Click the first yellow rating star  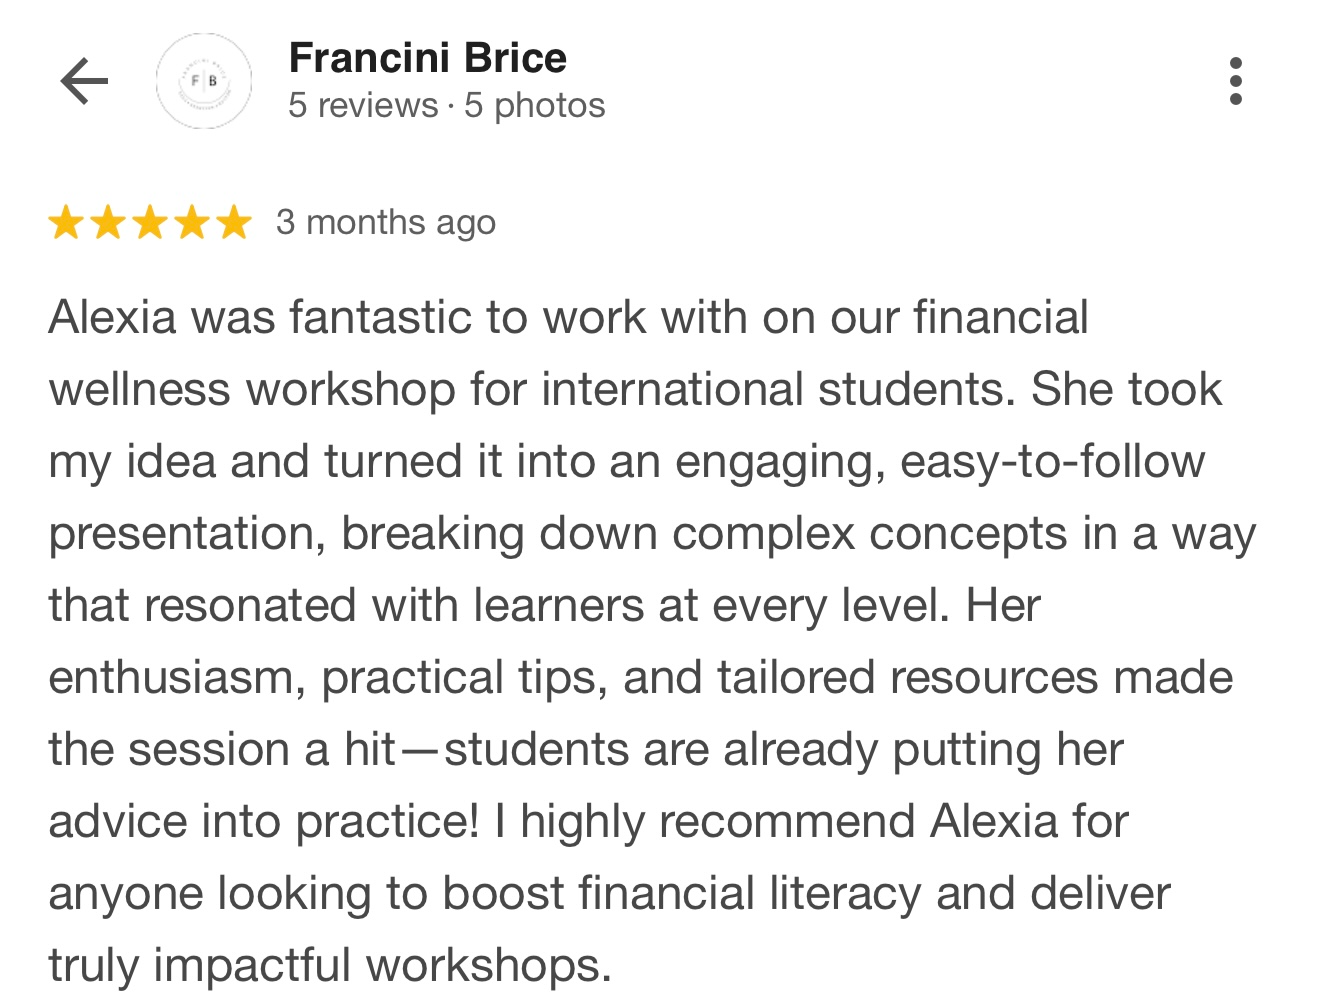[x=66, y=222]
